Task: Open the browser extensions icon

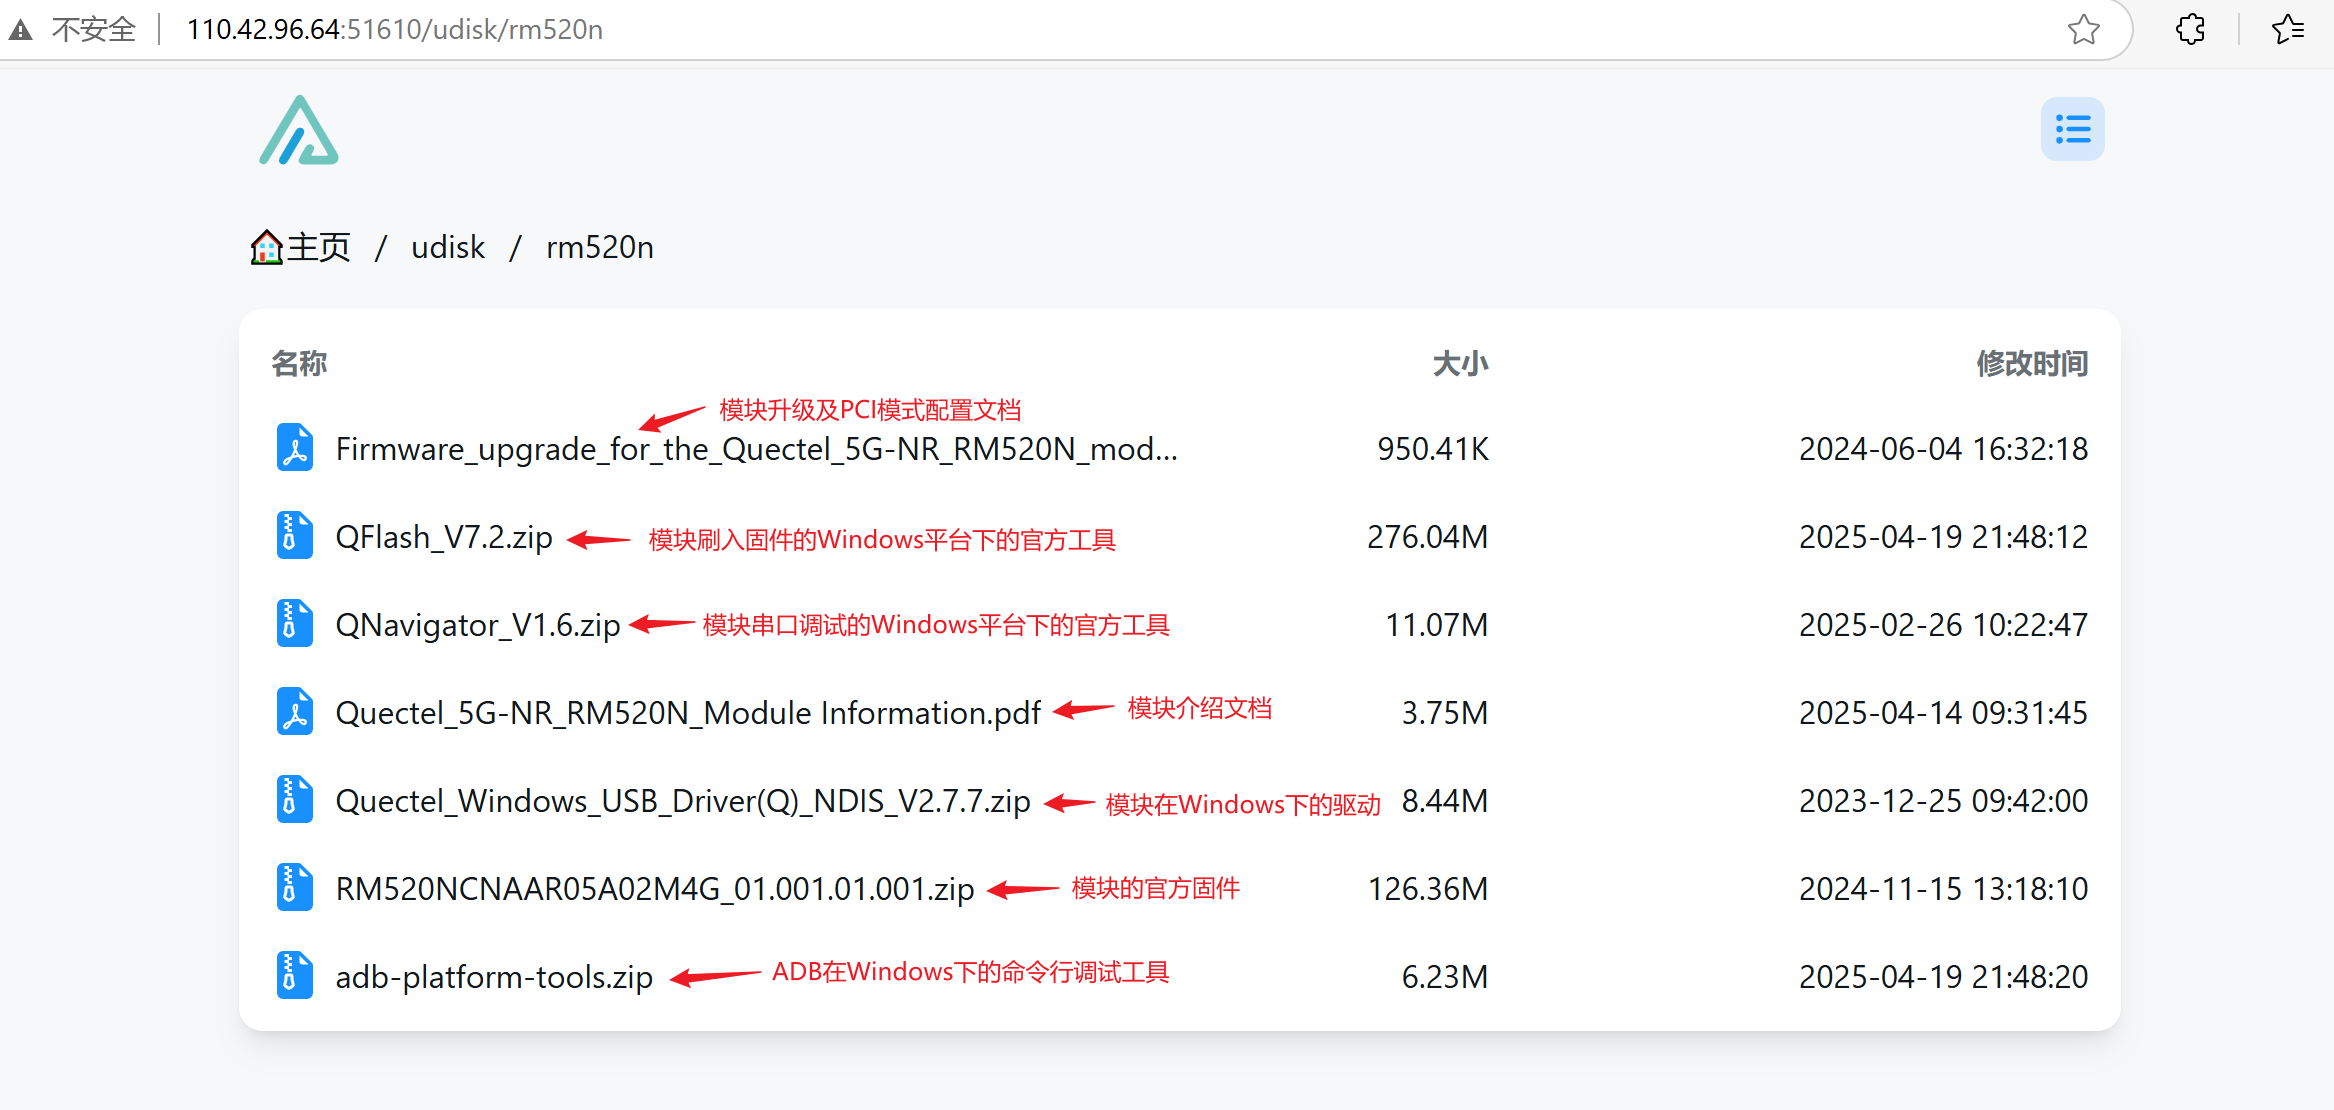Action: [2190, 29]
